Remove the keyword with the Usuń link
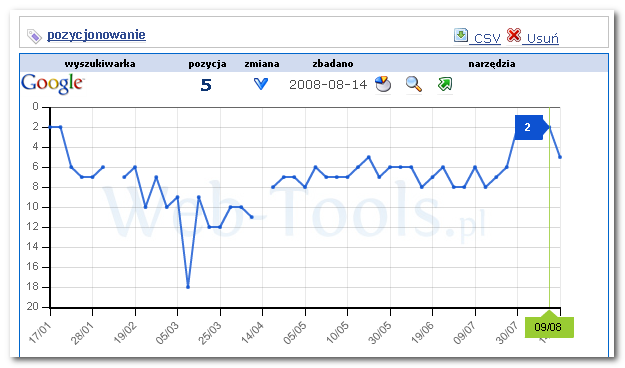This screenshot has width=625, height=368. (x=540, y=38)
